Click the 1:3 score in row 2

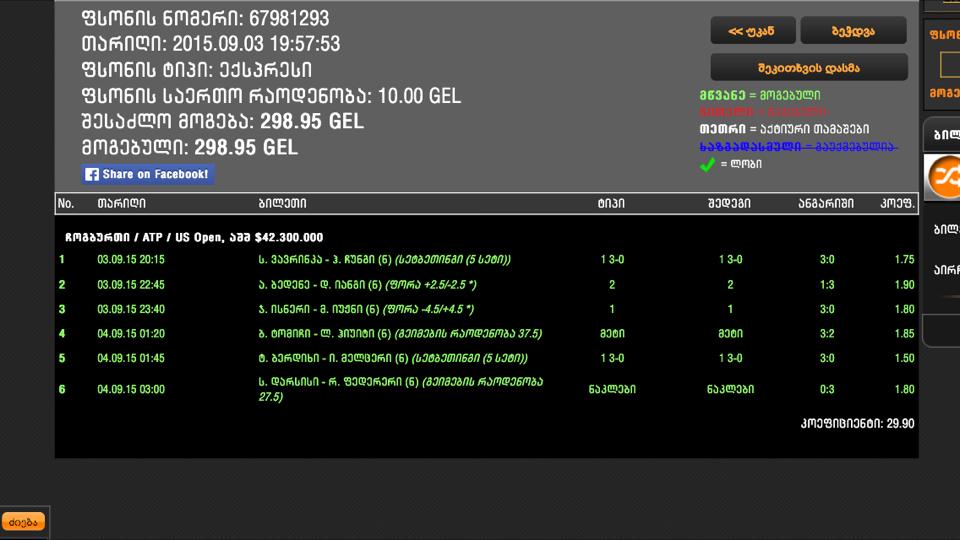[x=827, y=285]
